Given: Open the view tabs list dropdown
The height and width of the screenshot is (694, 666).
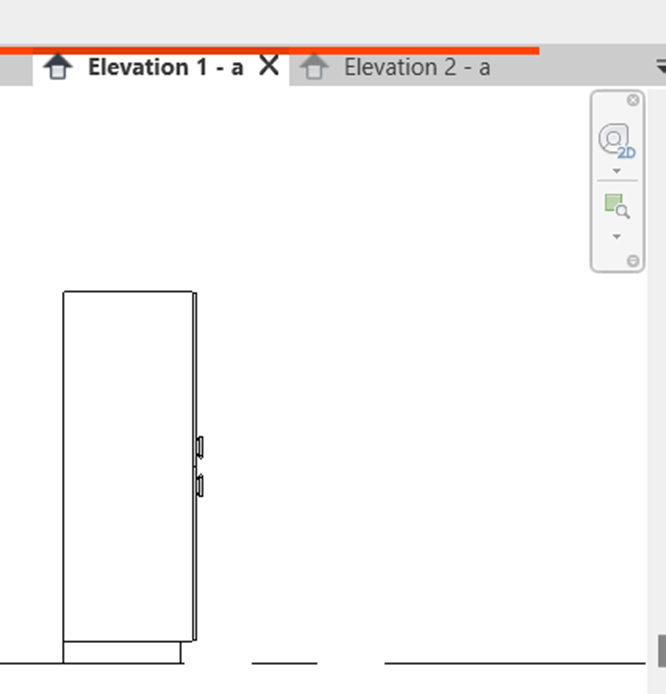Looking at the screenshot, I should point(661,66).
